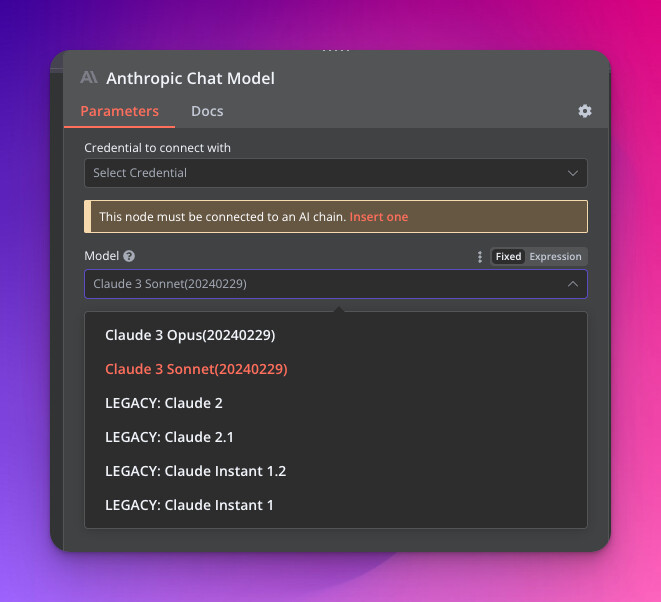Viewport: 661px width, 602px height.
Task: Click the Model help question mark icon
Action: coord(129,256)
